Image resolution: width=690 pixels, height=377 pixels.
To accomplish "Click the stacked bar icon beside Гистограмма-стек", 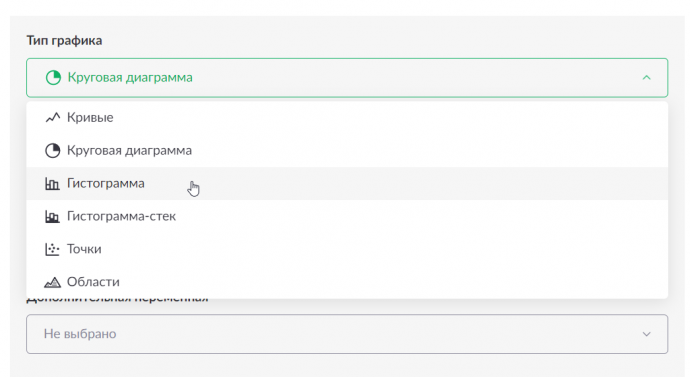I will (52, 216).
